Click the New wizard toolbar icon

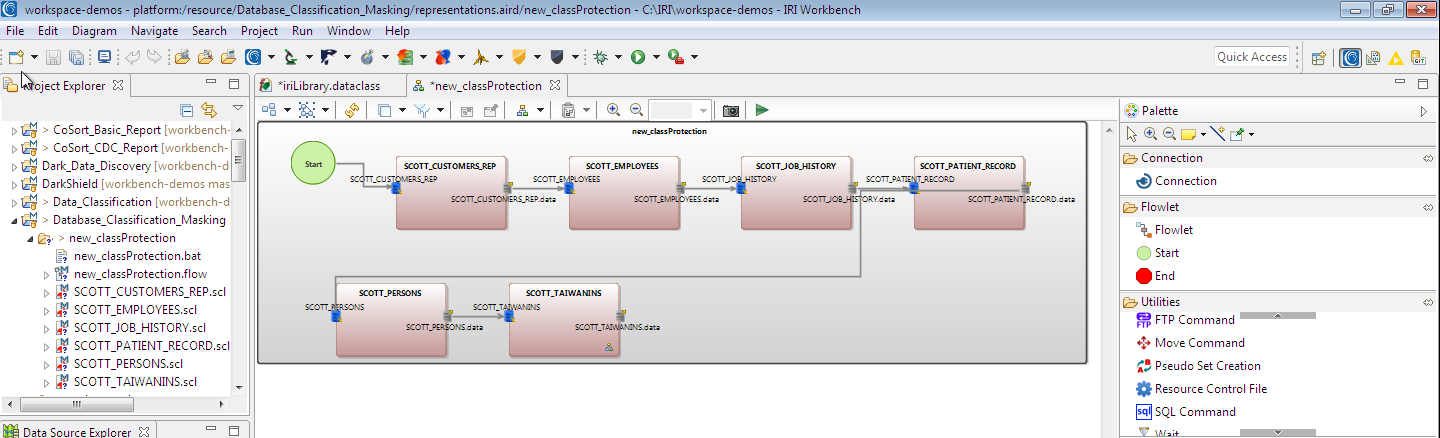[16, 57]
